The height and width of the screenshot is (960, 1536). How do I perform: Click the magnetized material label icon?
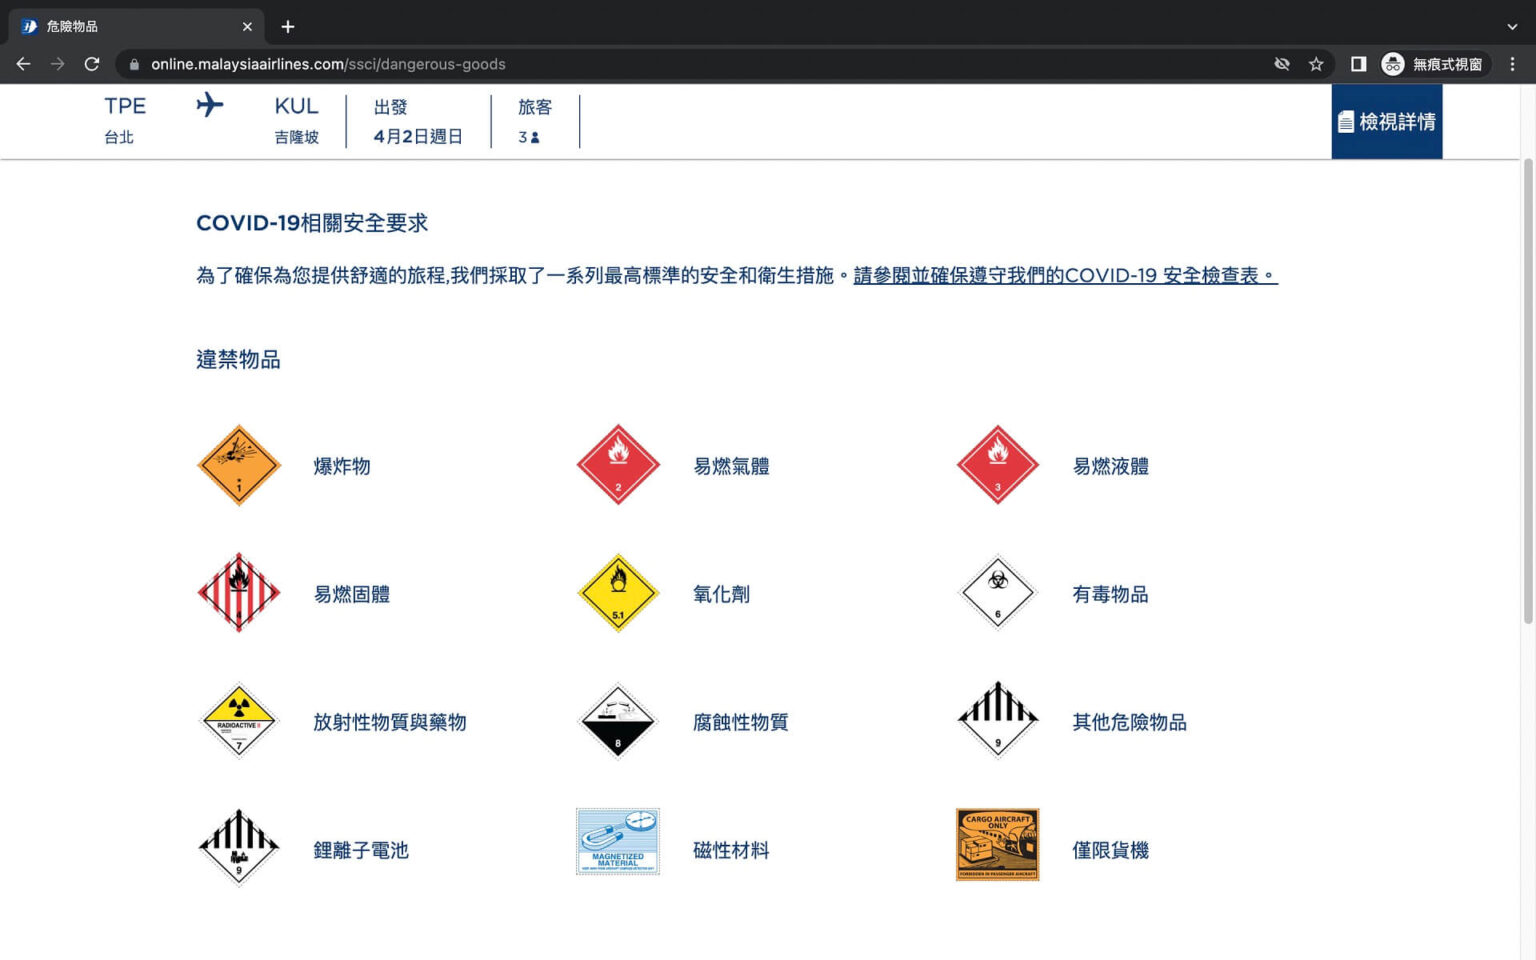coord(618,842)
